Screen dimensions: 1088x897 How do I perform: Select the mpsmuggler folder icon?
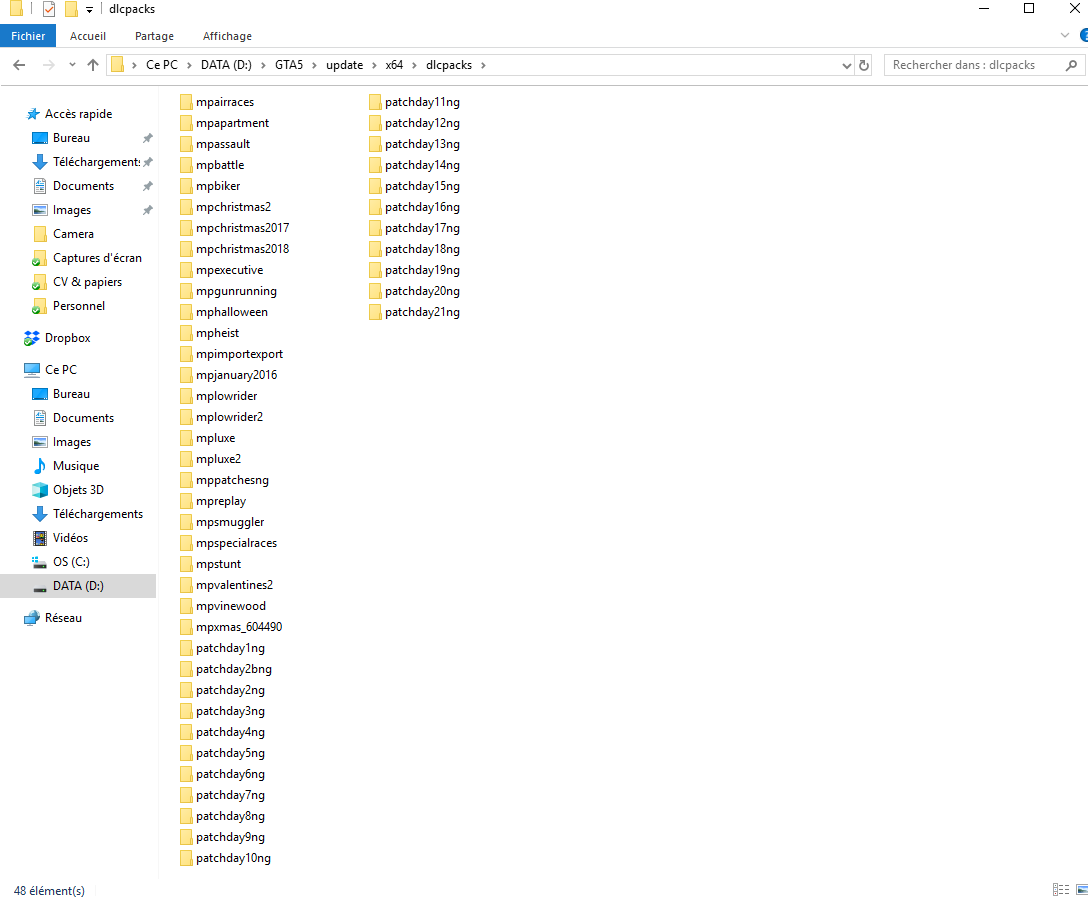(x=185, y=522)
